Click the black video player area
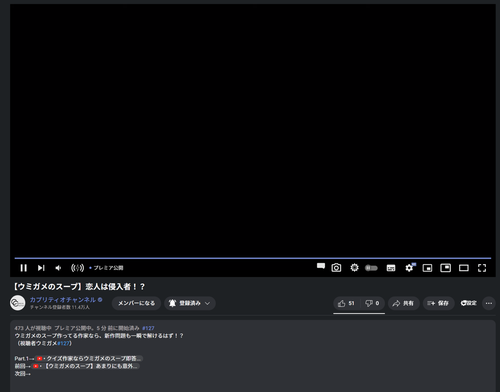The height and width of the screenshot is (392, 500). 253,130
